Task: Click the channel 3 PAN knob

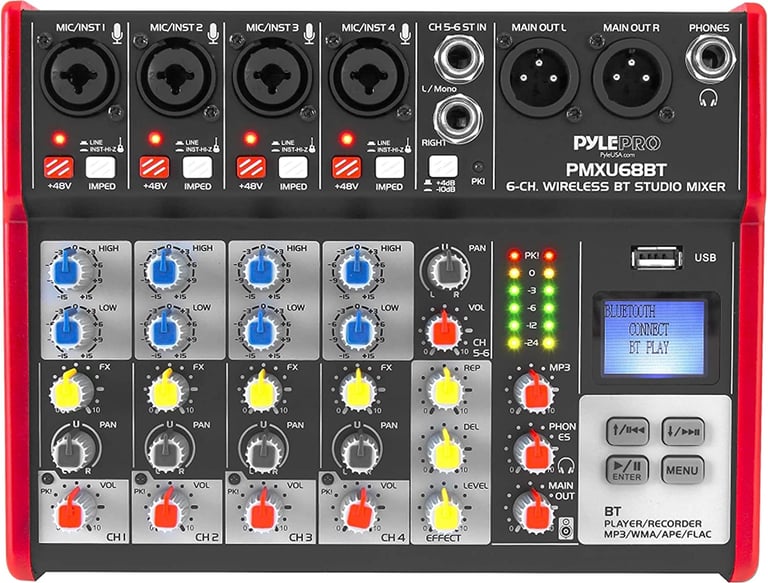Action: coord(262,449)
